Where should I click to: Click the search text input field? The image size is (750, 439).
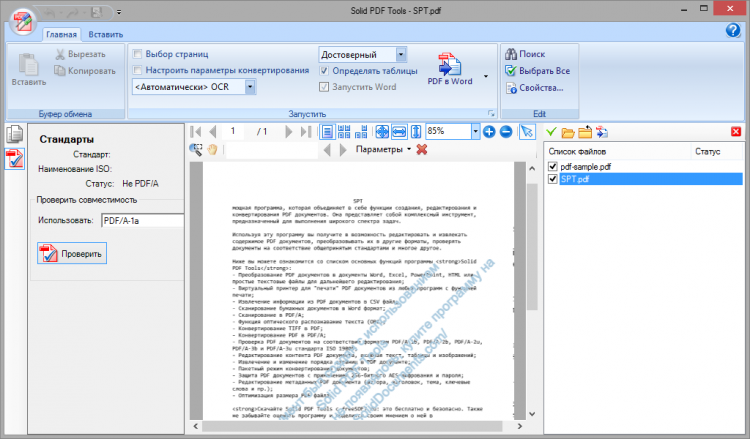click(271, 150)
